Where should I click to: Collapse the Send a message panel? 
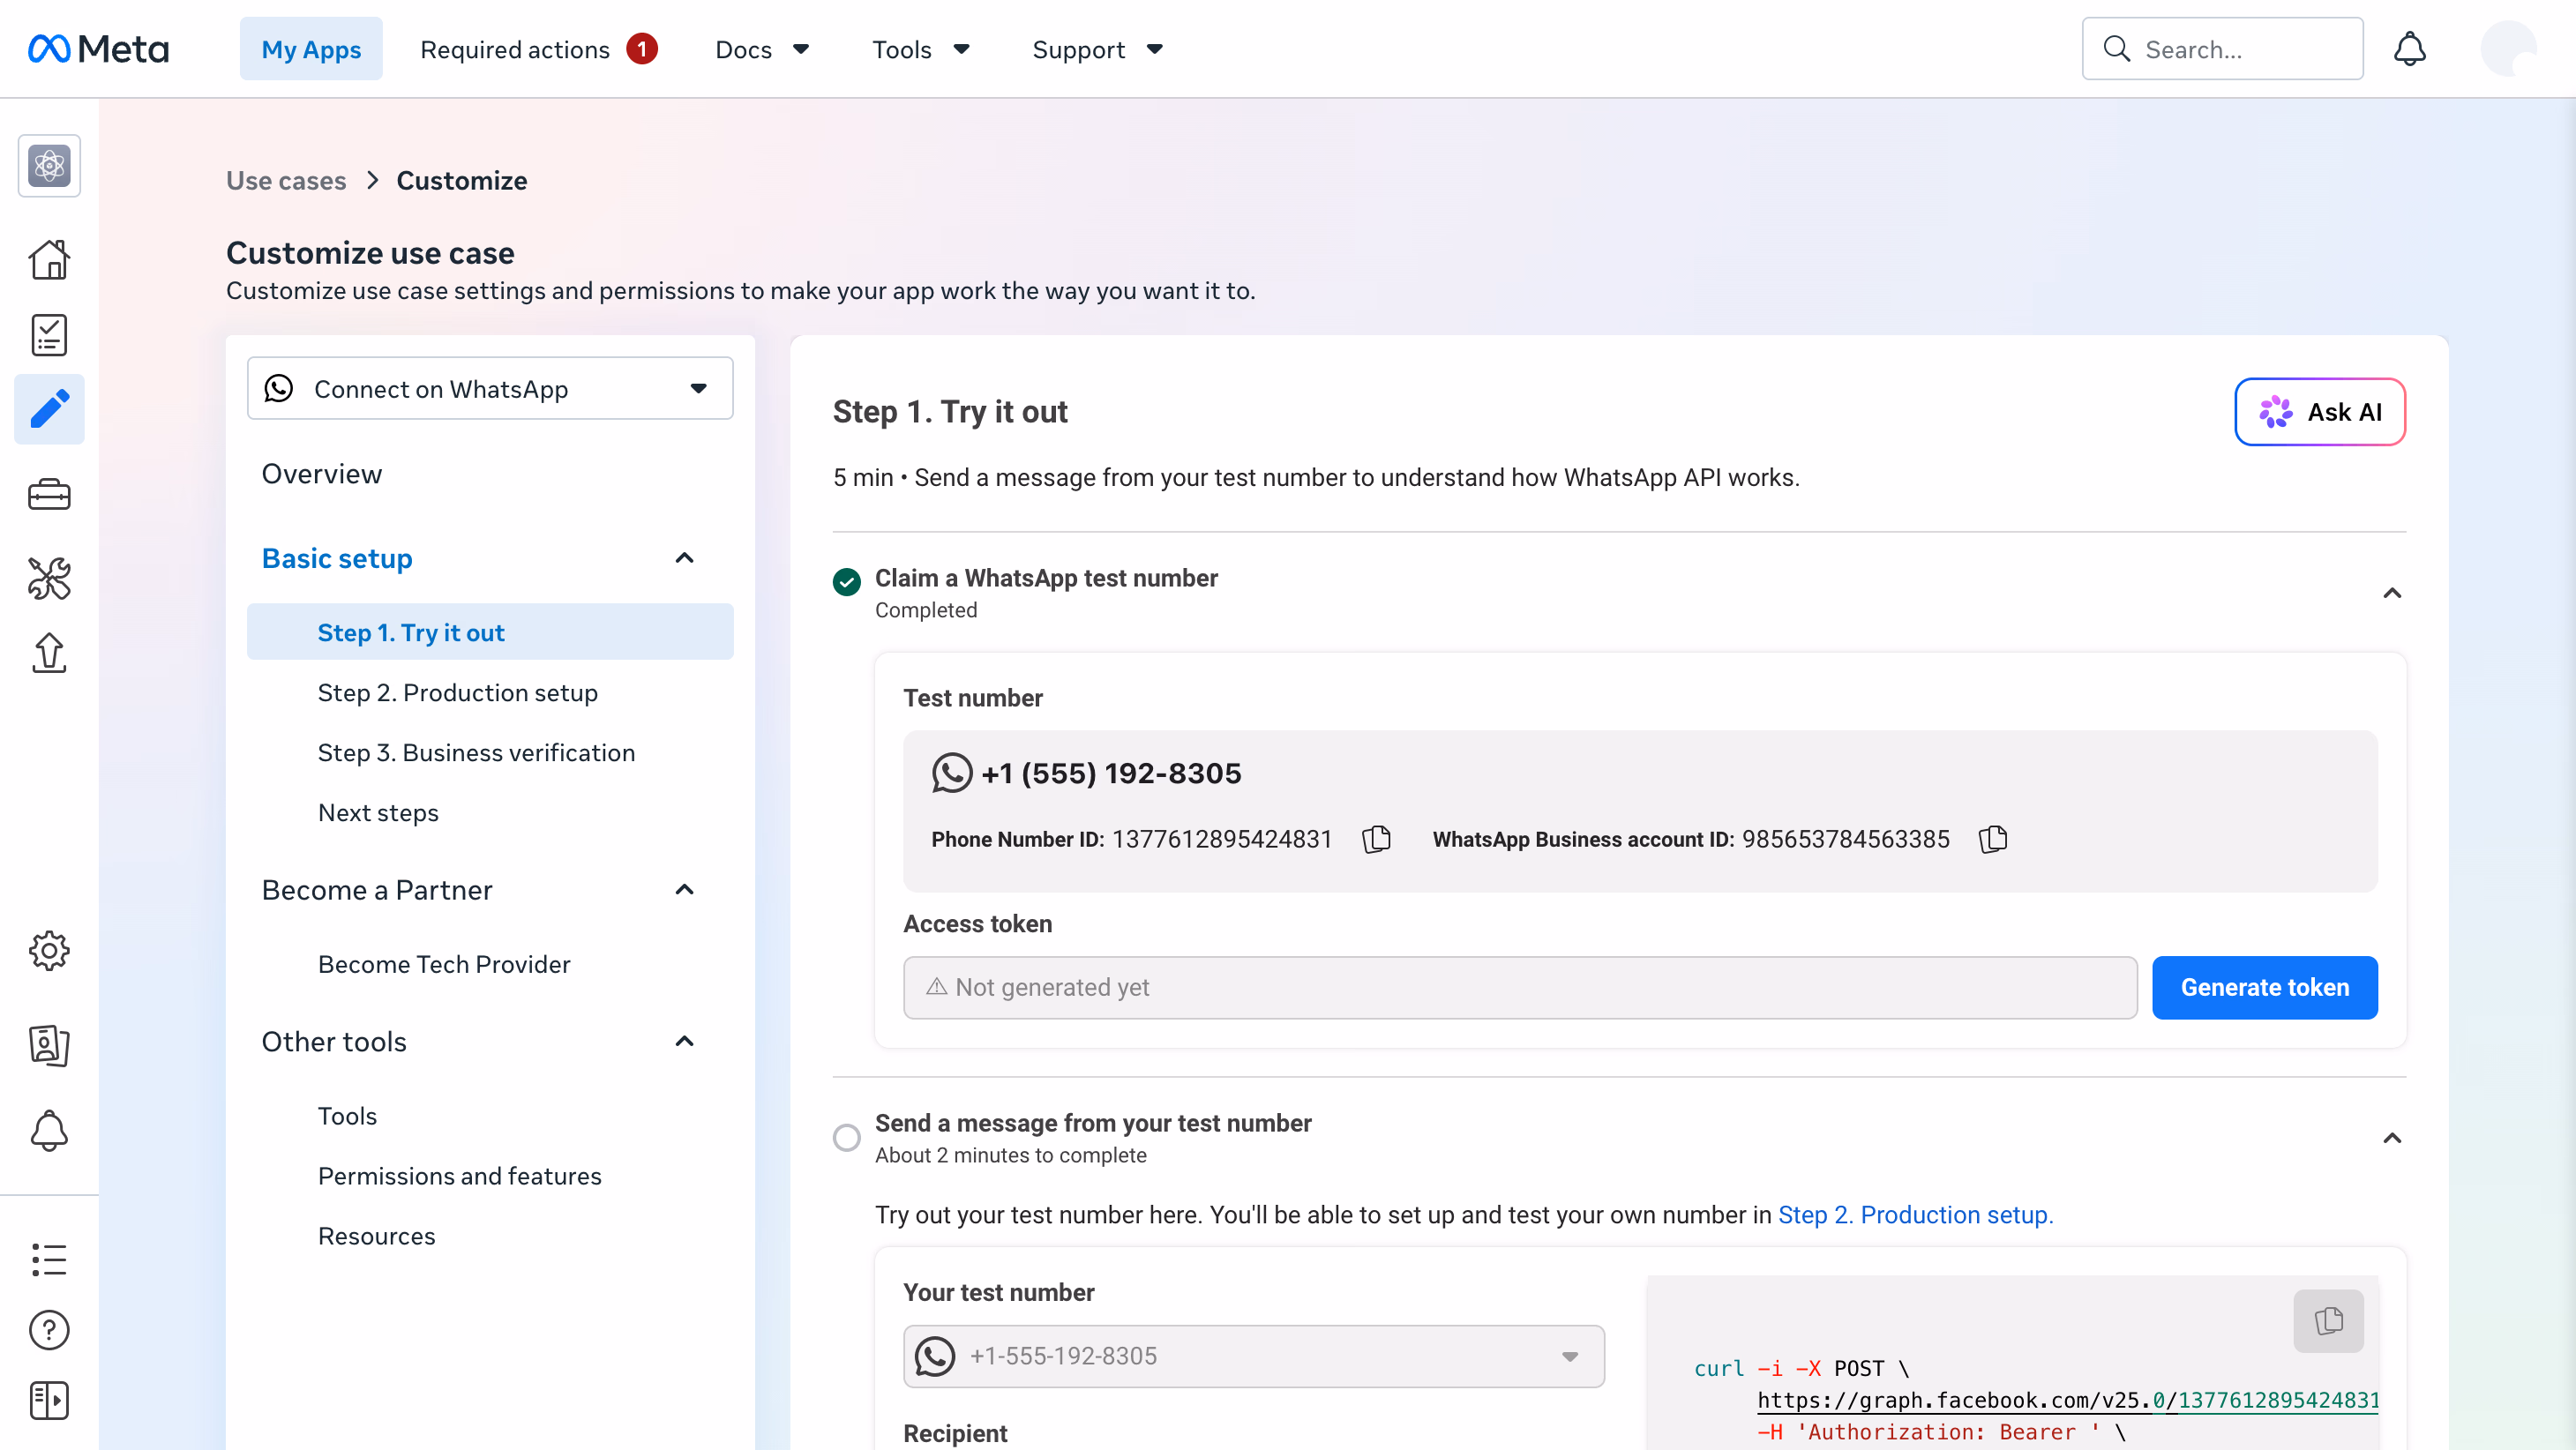(x=2392, y=1138)
